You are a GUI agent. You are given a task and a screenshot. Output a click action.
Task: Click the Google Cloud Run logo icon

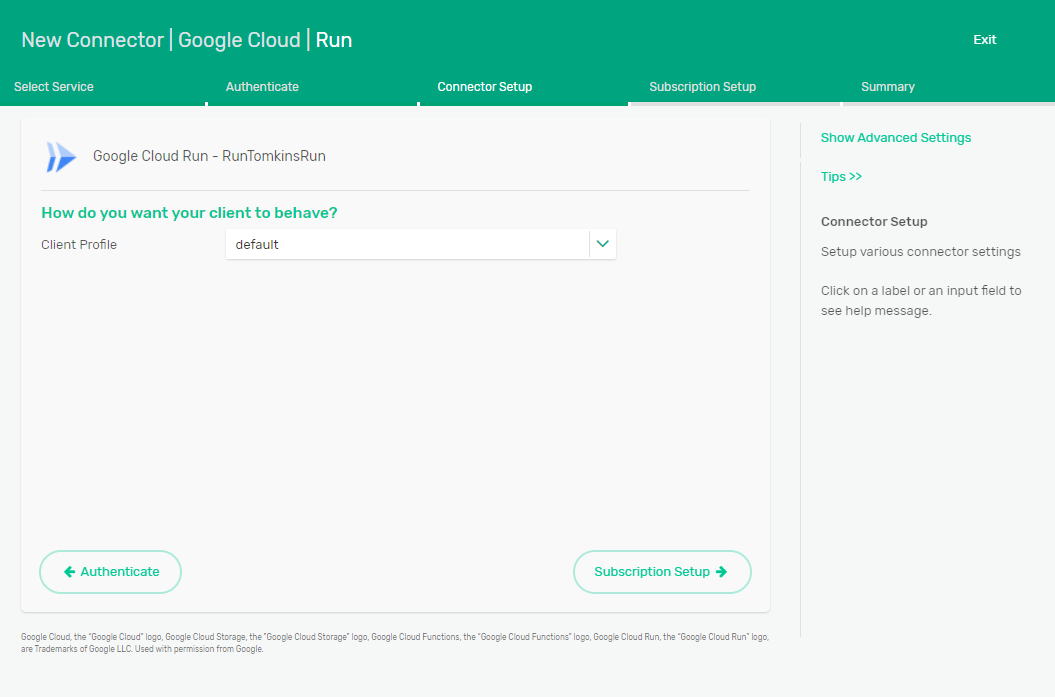coord(60,157)
